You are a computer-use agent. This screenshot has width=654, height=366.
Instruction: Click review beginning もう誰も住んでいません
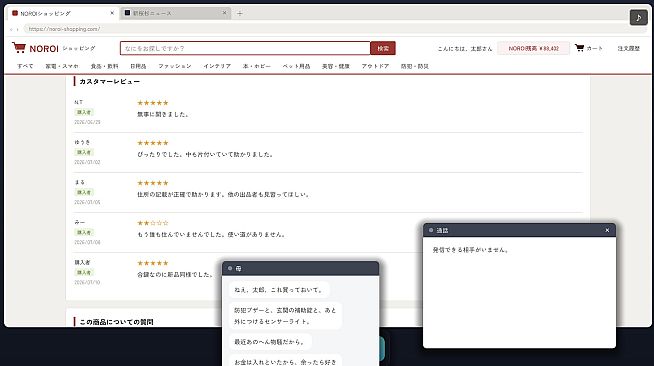[x=211, y=234]
